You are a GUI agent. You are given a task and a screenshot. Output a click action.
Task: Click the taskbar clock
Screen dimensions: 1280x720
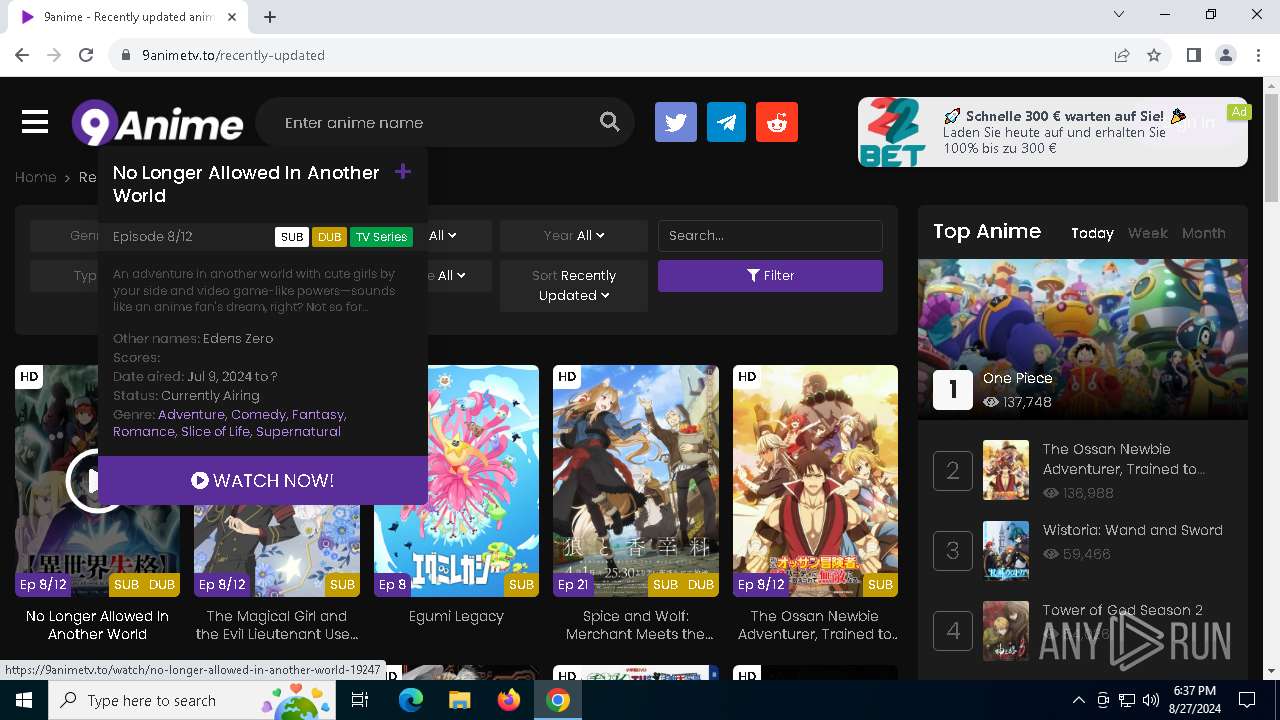[x=1194, y=700]
